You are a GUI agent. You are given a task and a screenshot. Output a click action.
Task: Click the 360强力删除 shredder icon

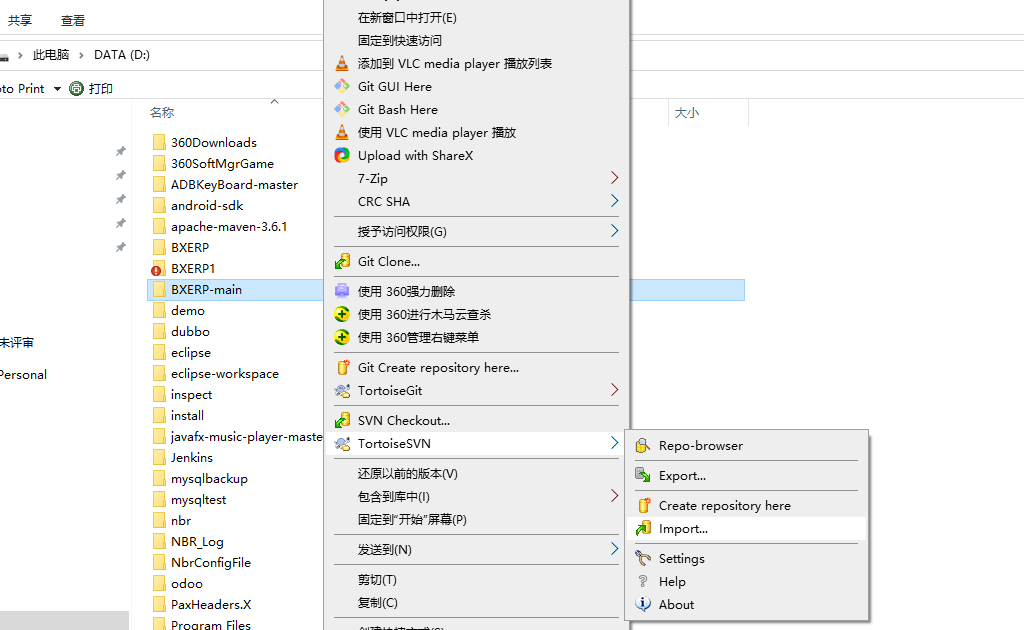coord(342,291)
